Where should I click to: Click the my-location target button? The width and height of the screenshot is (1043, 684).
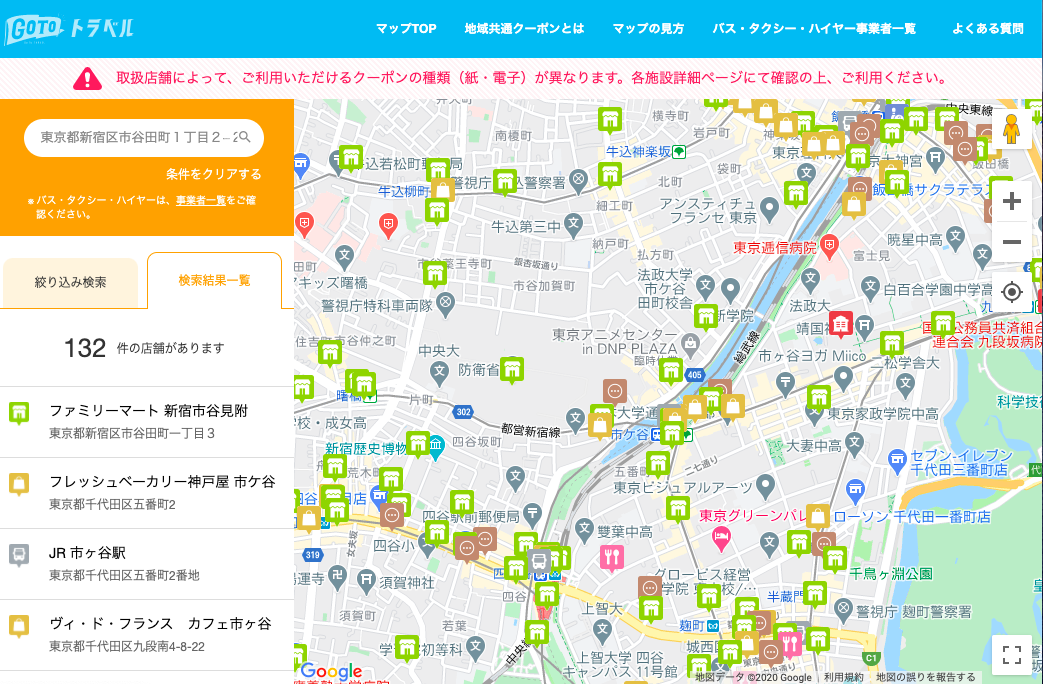click(1012, 292)
